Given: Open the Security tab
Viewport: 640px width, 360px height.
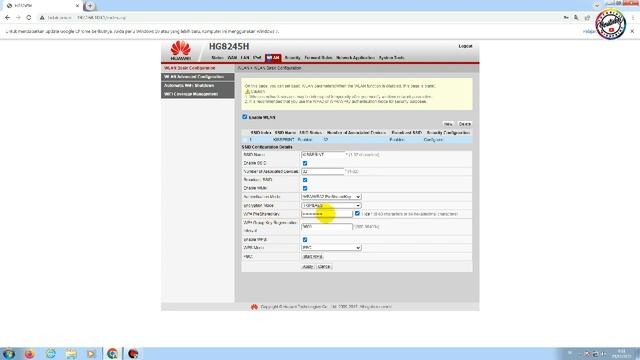Looking at the screenshot, I should 292,58.
